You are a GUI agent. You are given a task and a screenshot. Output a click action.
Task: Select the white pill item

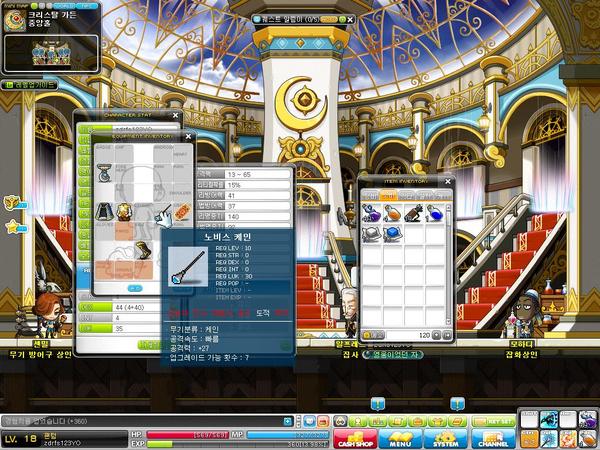click(x=371, y=234)
